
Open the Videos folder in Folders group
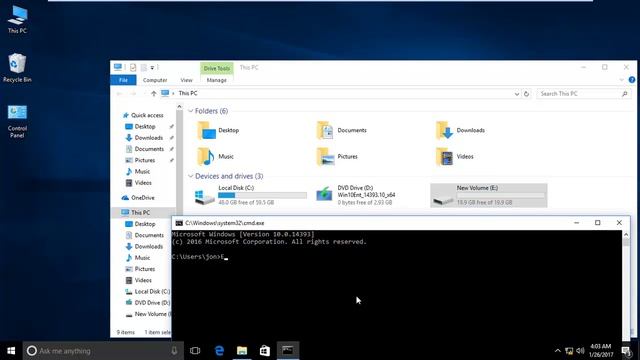pos(455,156)
